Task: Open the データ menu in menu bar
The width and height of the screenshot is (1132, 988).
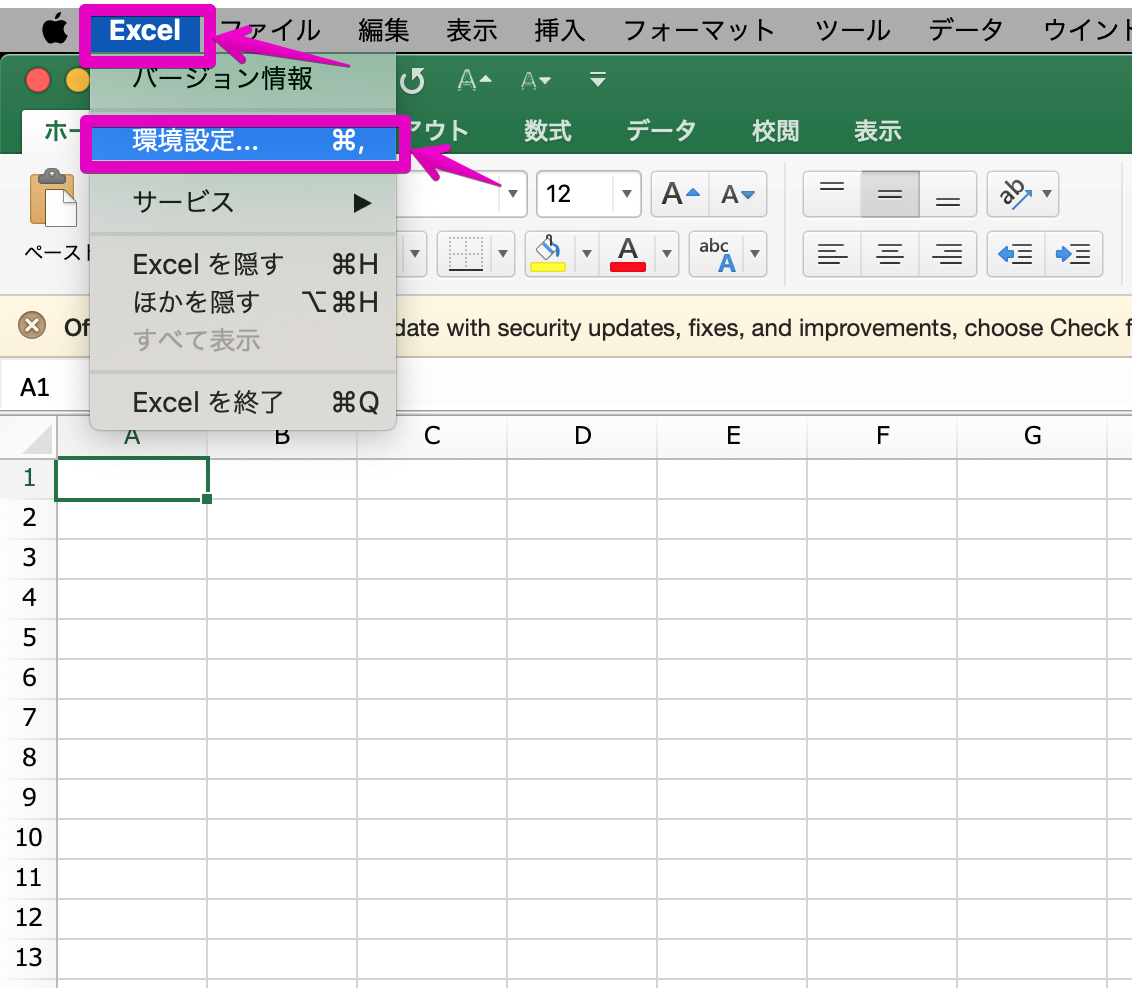Action: 966,30
